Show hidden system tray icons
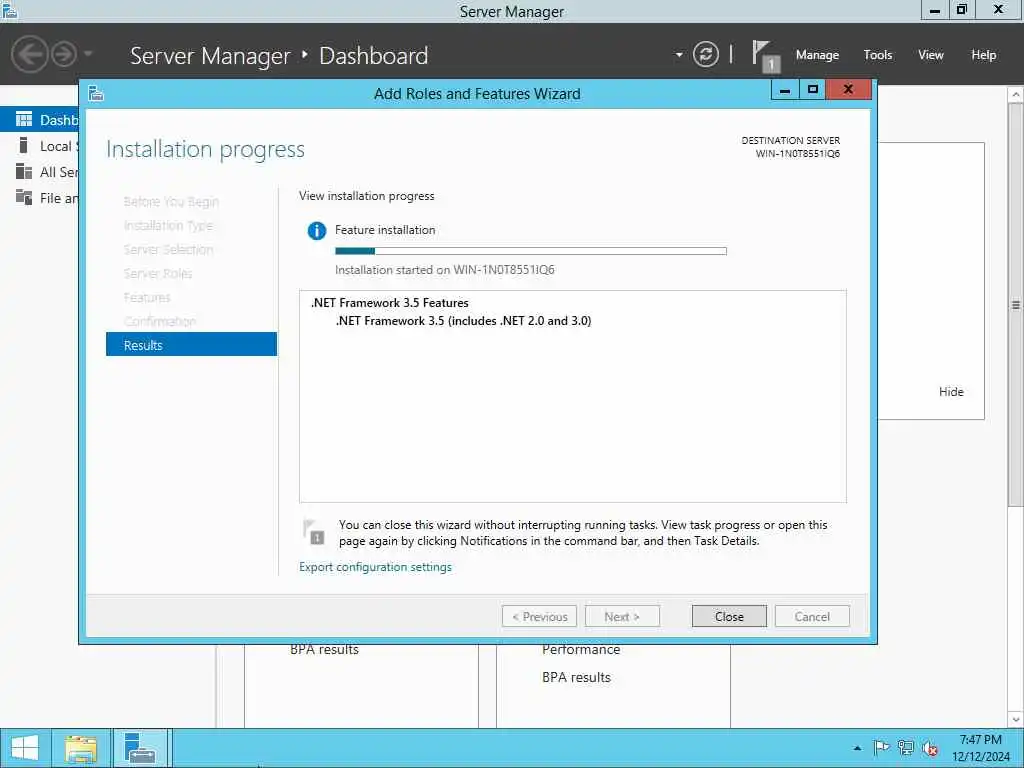Viewport: 1024px width, 768px height. click(x=857, y=748)
